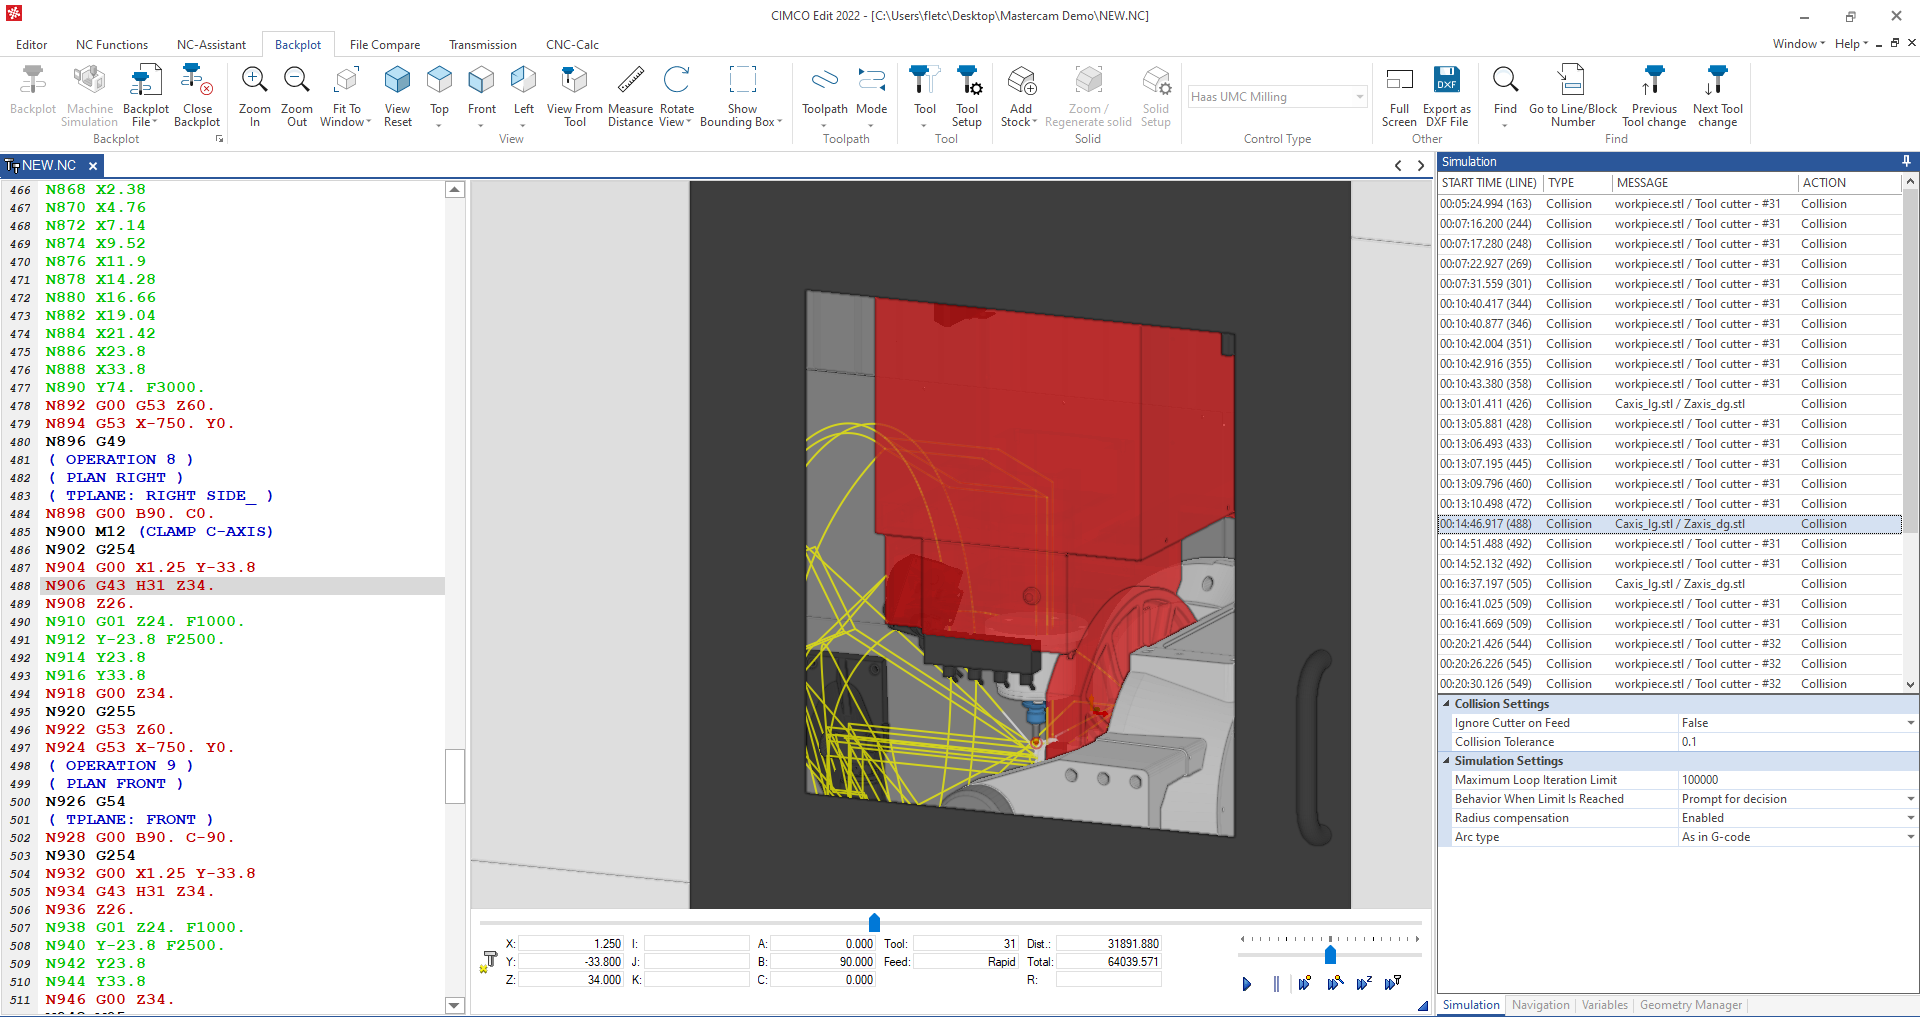Toggle Full Screen mode
The width and height of the screenshot is (1920, 1017).
point(1398,95)
